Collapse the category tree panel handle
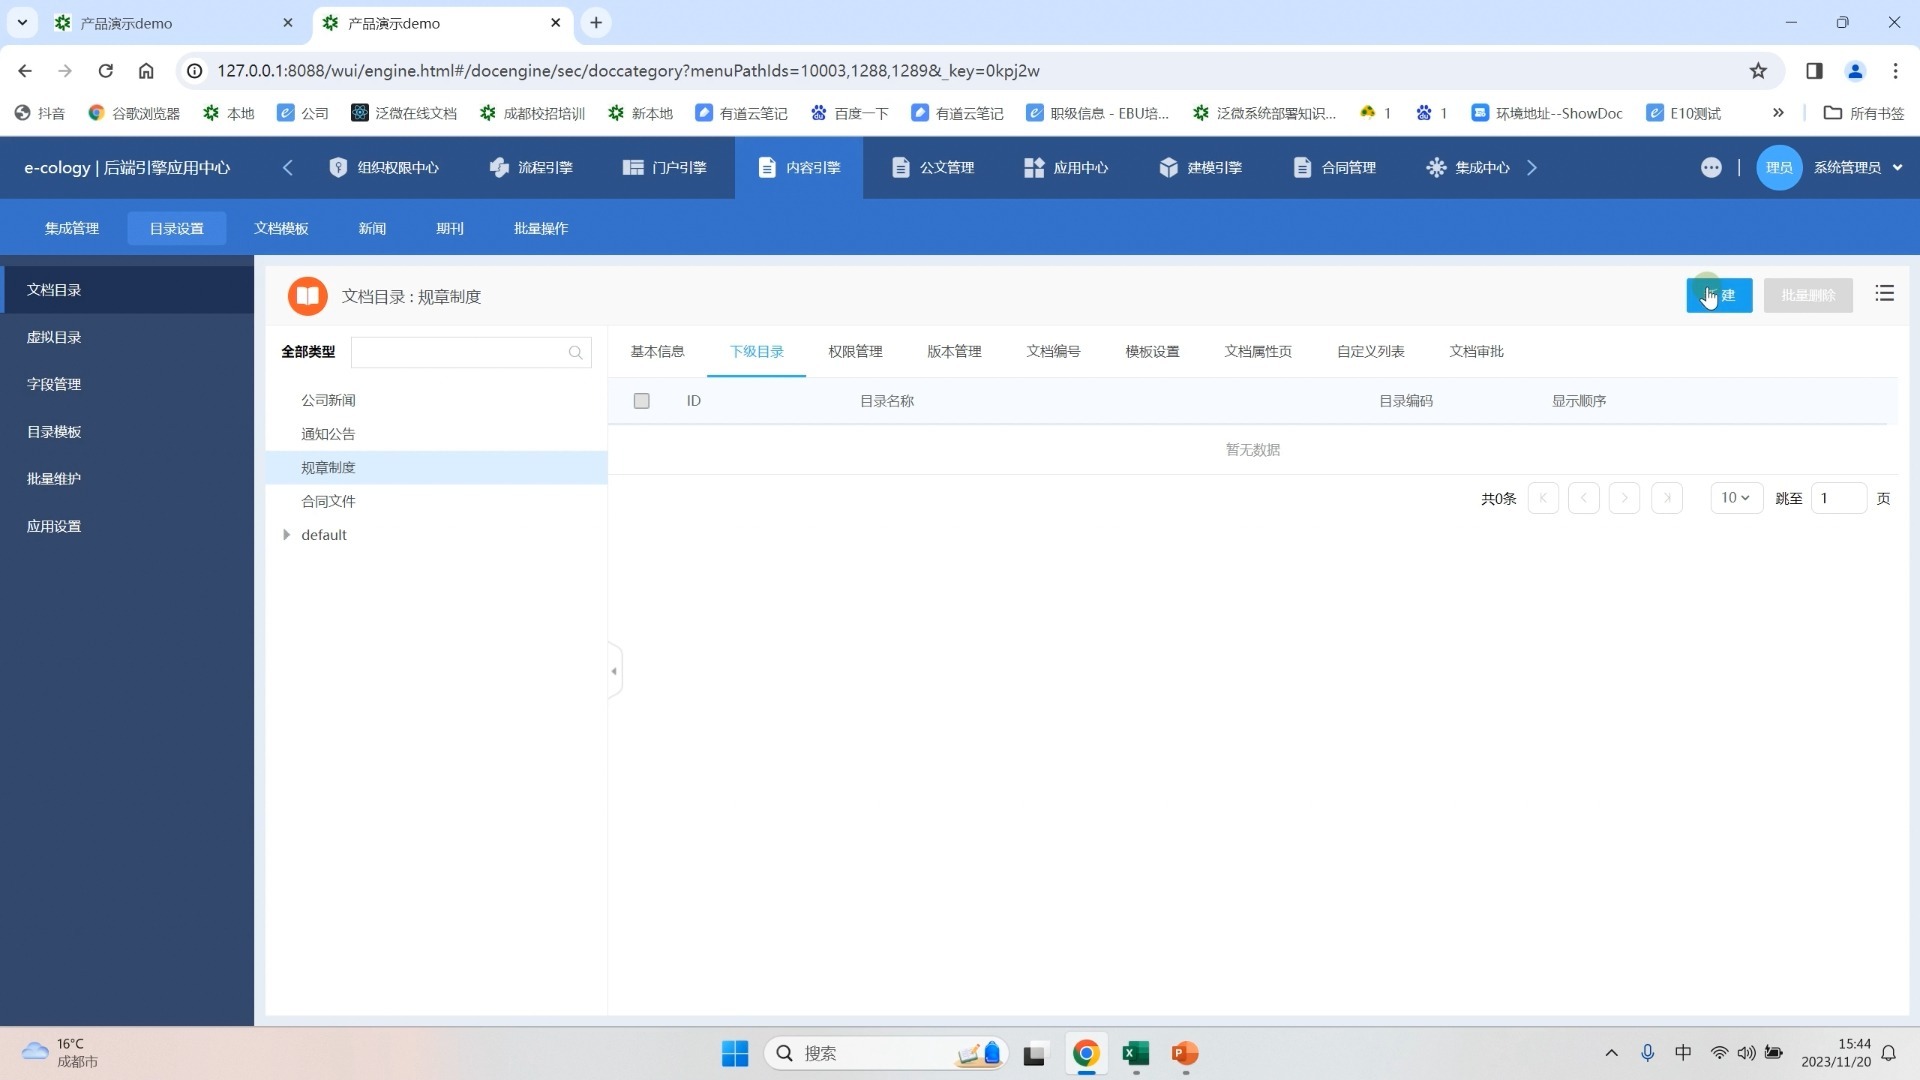 tap(614, 671)
